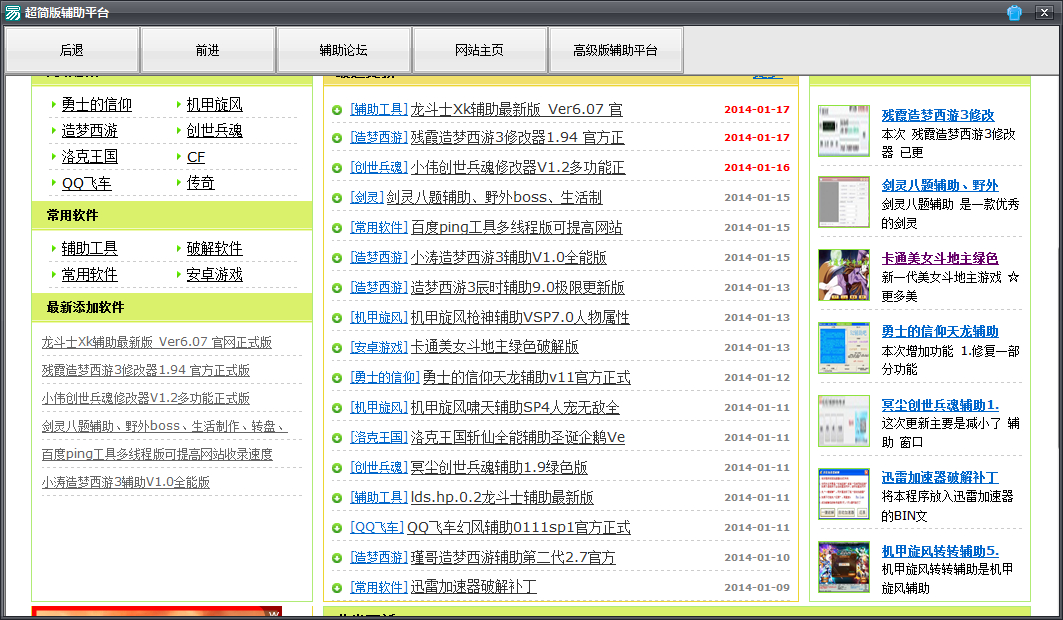Open 勇士的信仰天龙辅助v11官方正式 link
This screenshot has width=1063, height=620.
click(x=527, y=377)
